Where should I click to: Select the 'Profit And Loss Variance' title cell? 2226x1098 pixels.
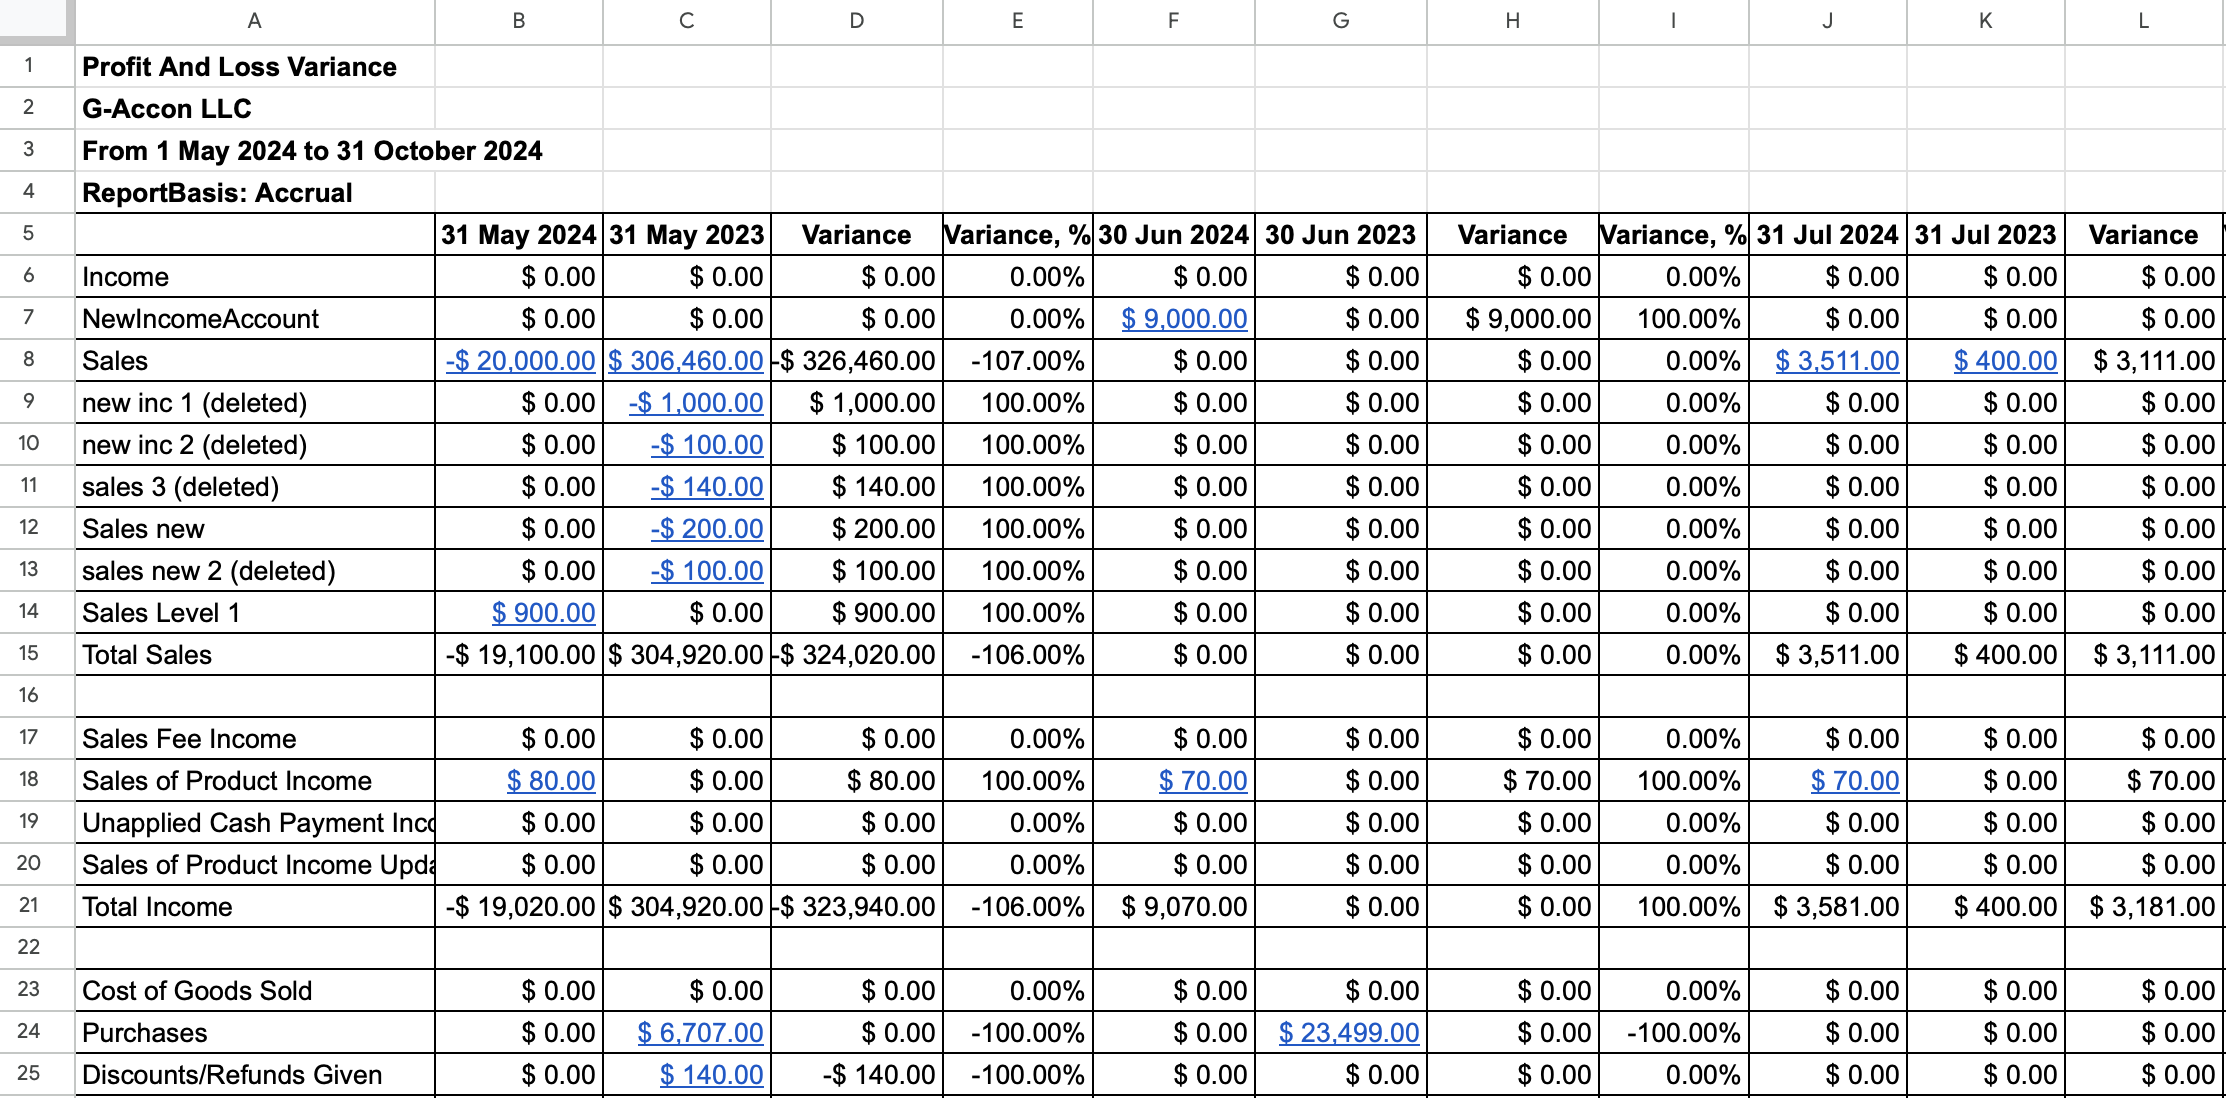point(255,66)
